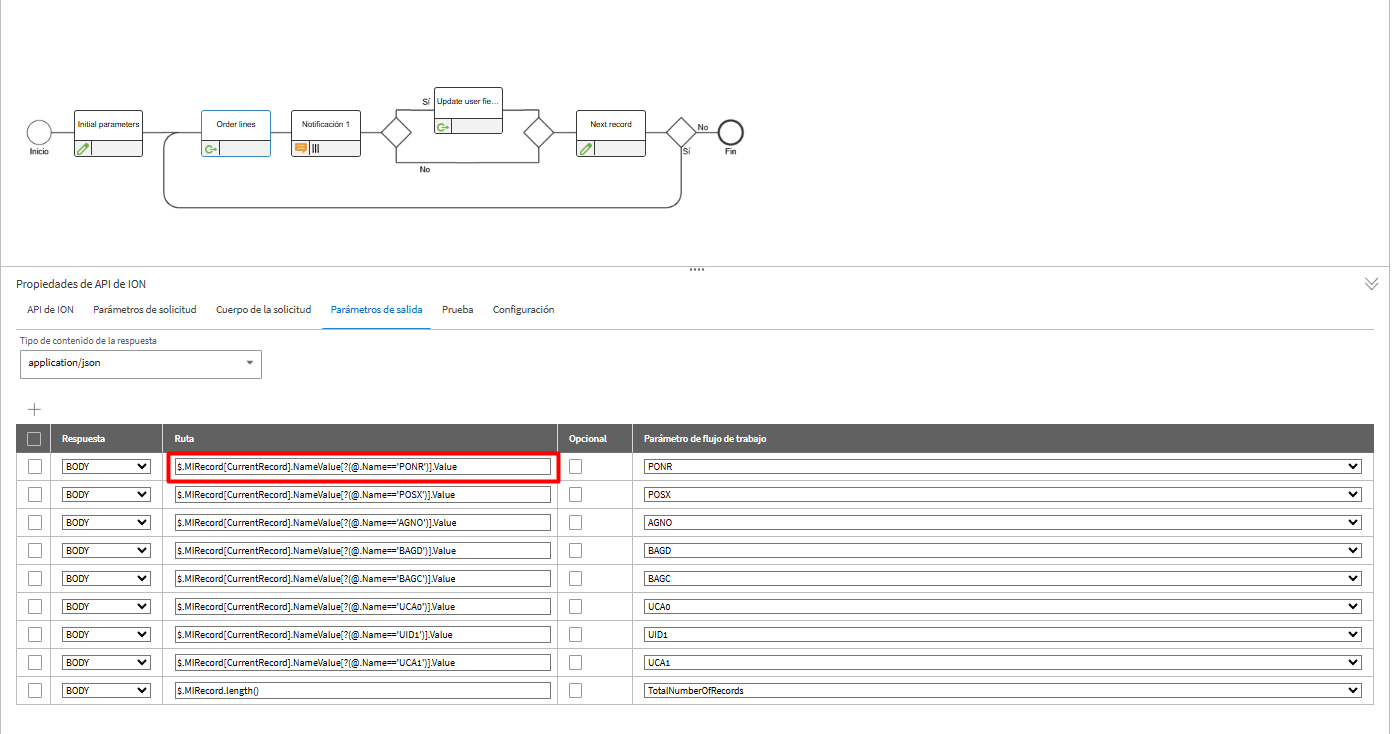The image size is (1399, 734).
Task: Click the Next record activity node
Action: 611,133
